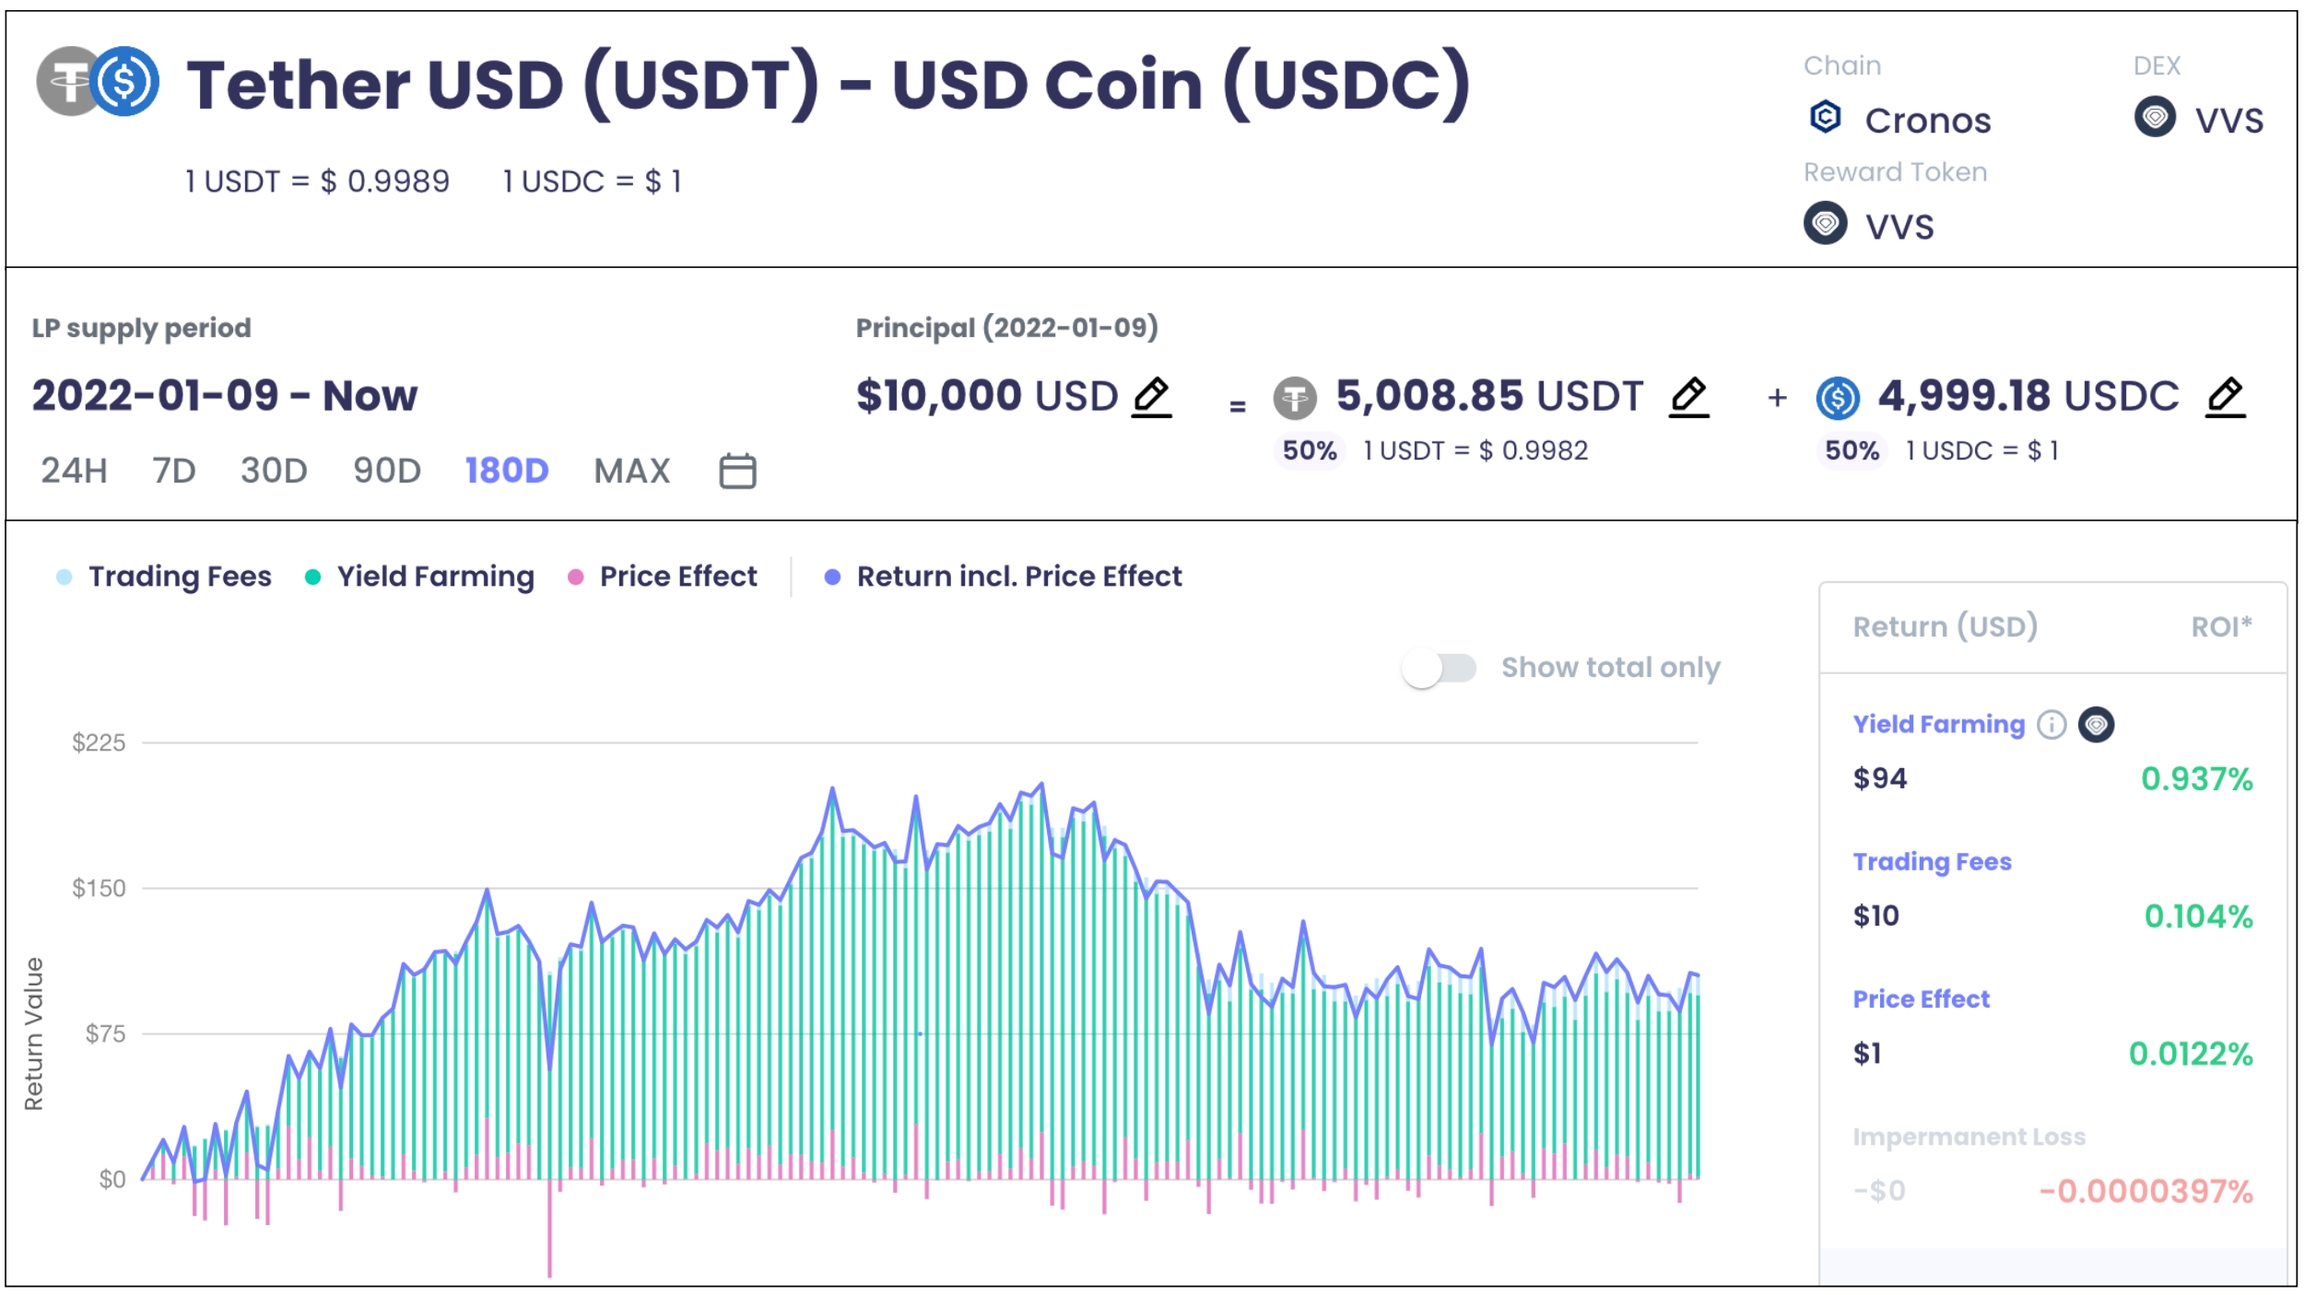The image size is (2304, 1295).
Task: Click the Cronos chain icon
Action: (x=1826, y=118)
